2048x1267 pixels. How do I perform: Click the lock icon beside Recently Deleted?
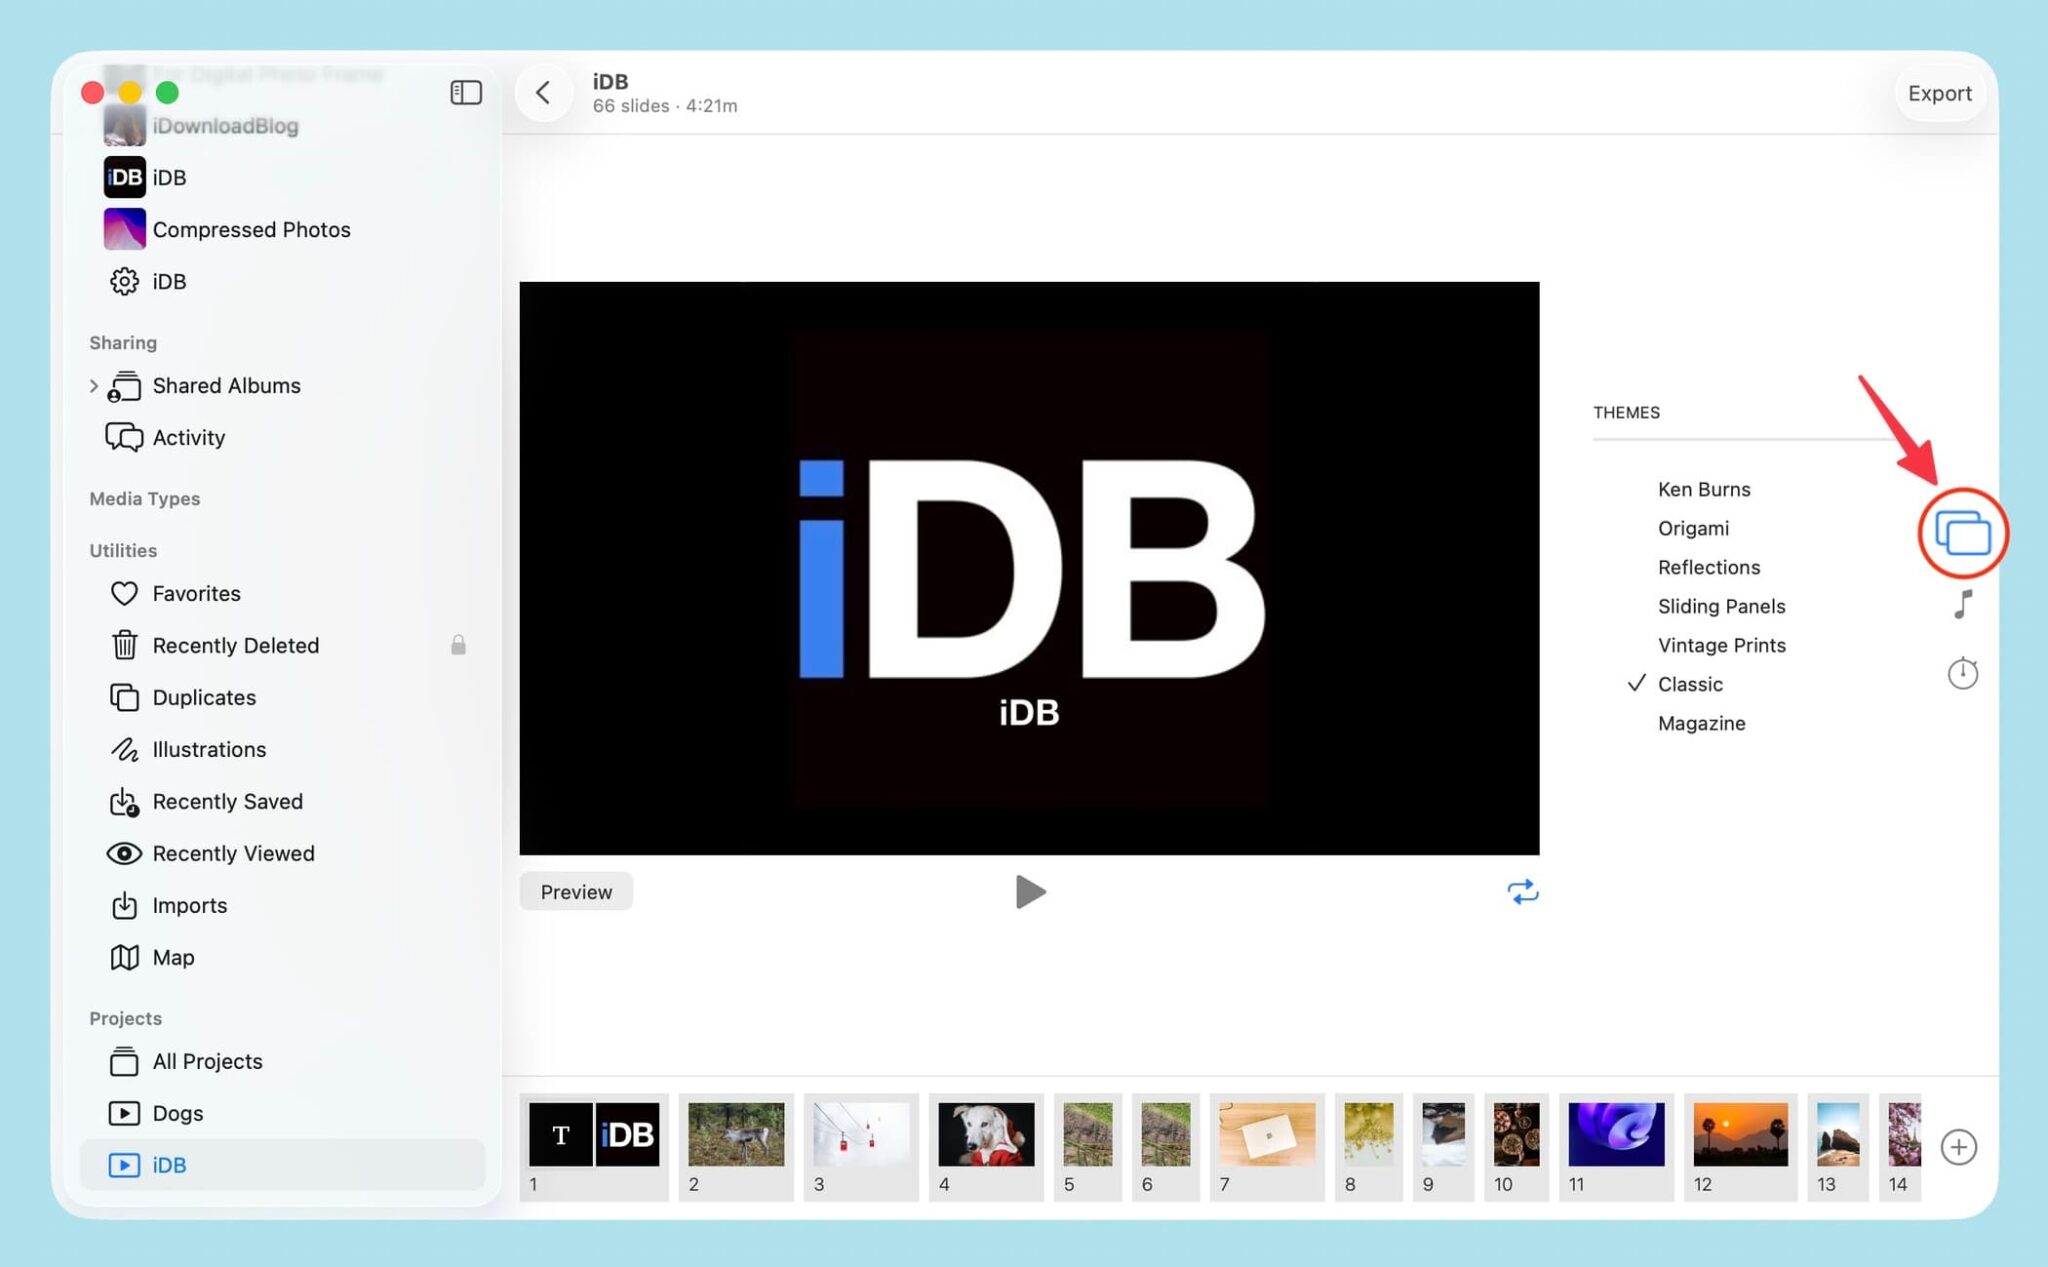(x=458, y=645)
